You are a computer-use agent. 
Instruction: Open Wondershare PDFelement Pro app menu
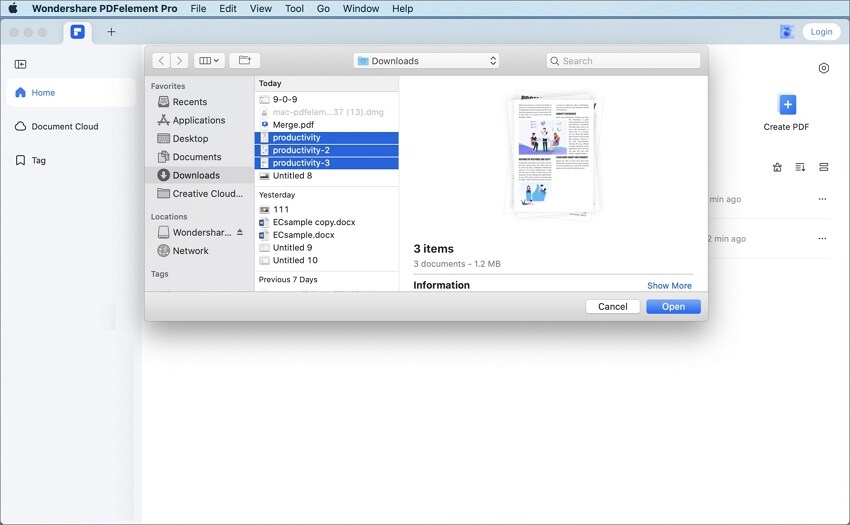(x=105, y=9)
